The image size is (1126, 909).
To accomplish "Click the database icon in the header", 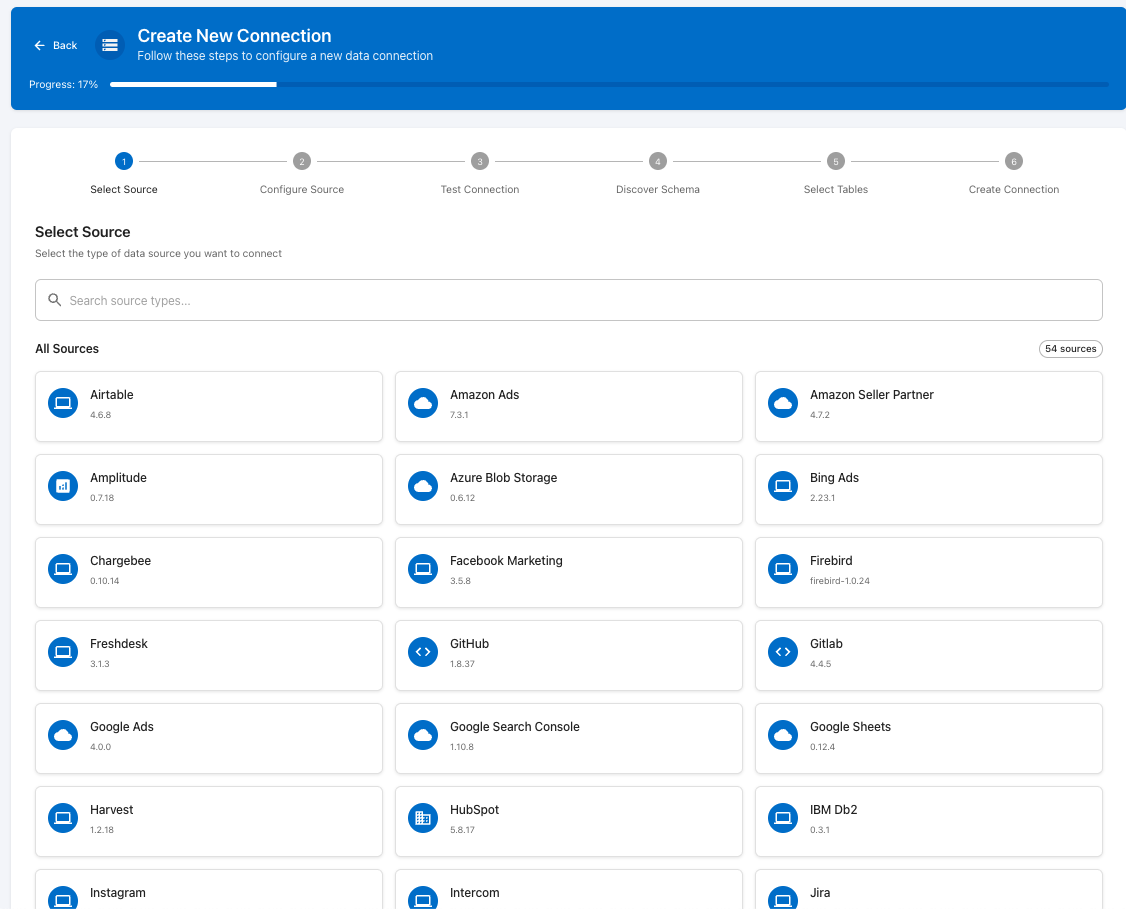I will tap(110, 45).
